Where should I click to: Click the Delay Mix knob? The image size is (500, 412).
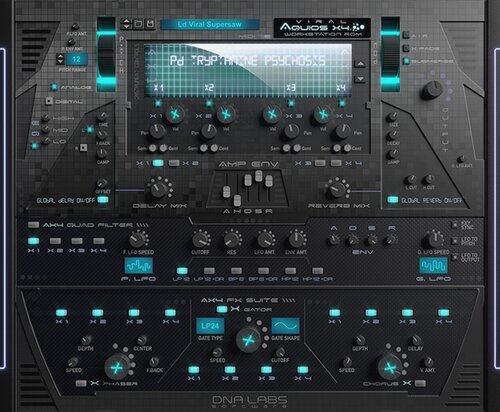click(x=159, y=189)
